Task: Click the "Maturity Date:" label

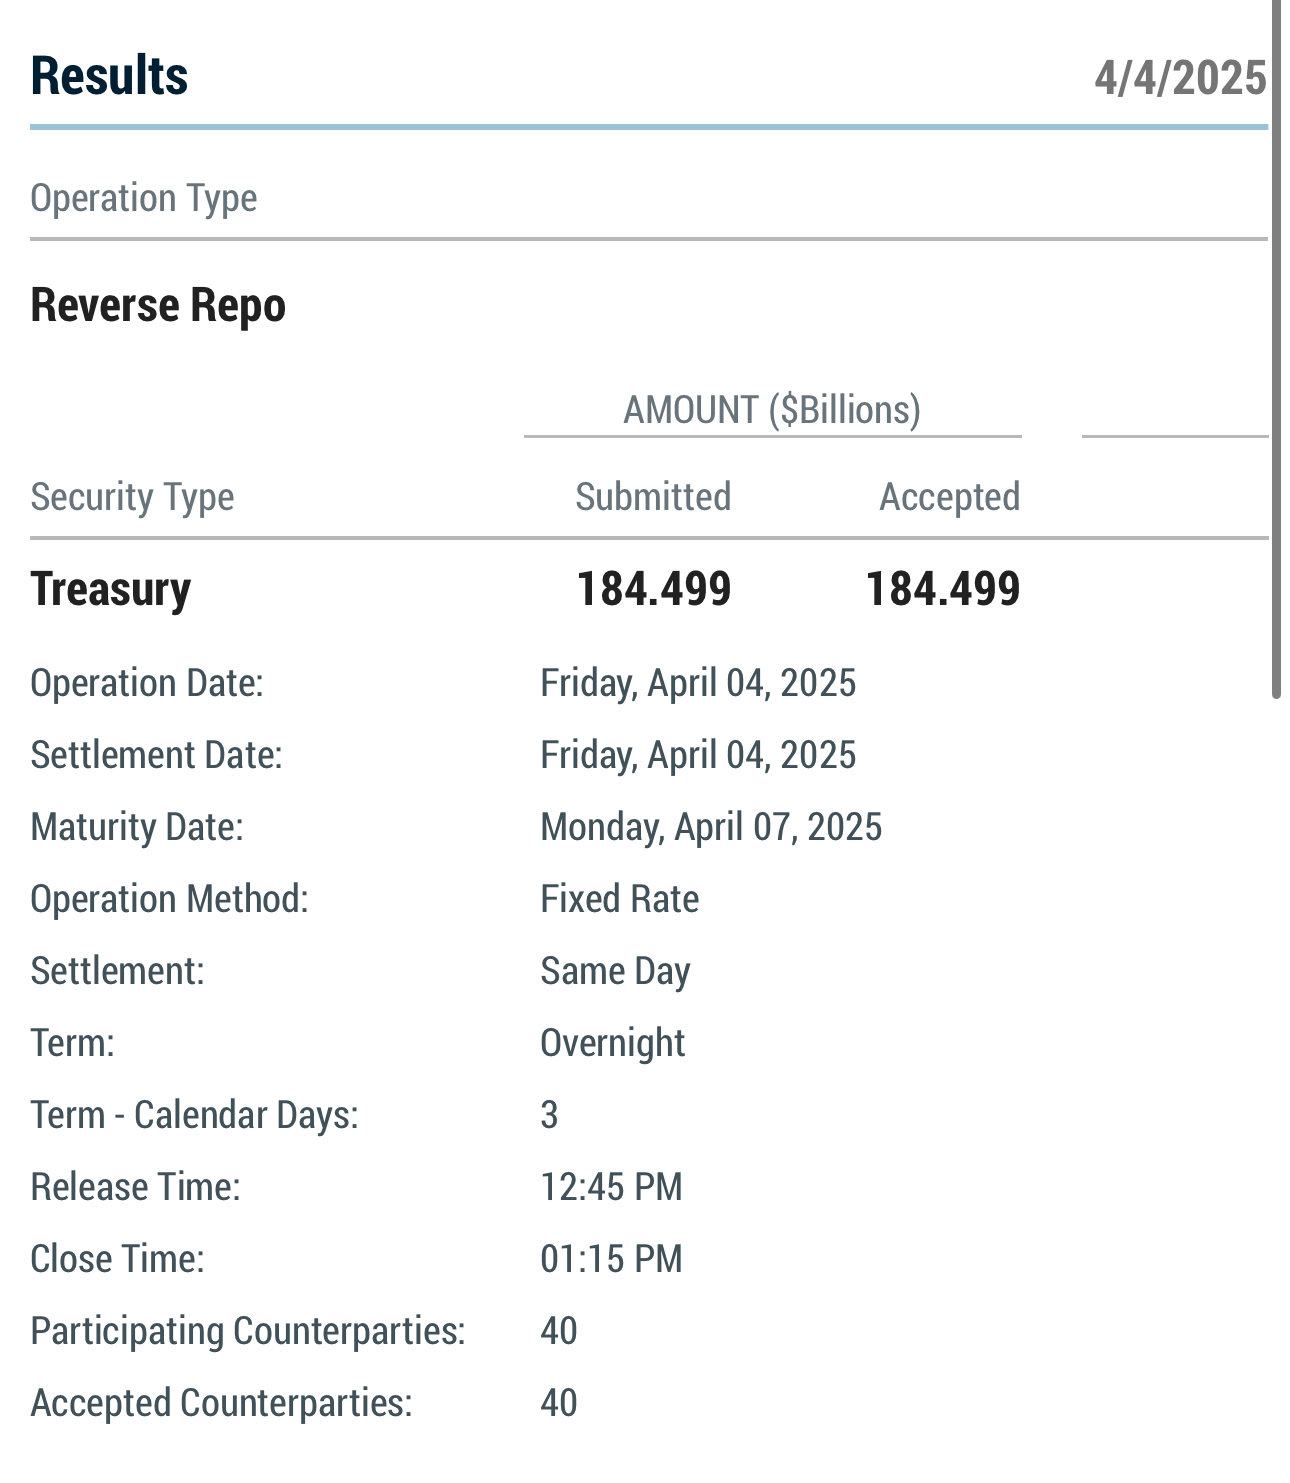Action: (137, 827)
